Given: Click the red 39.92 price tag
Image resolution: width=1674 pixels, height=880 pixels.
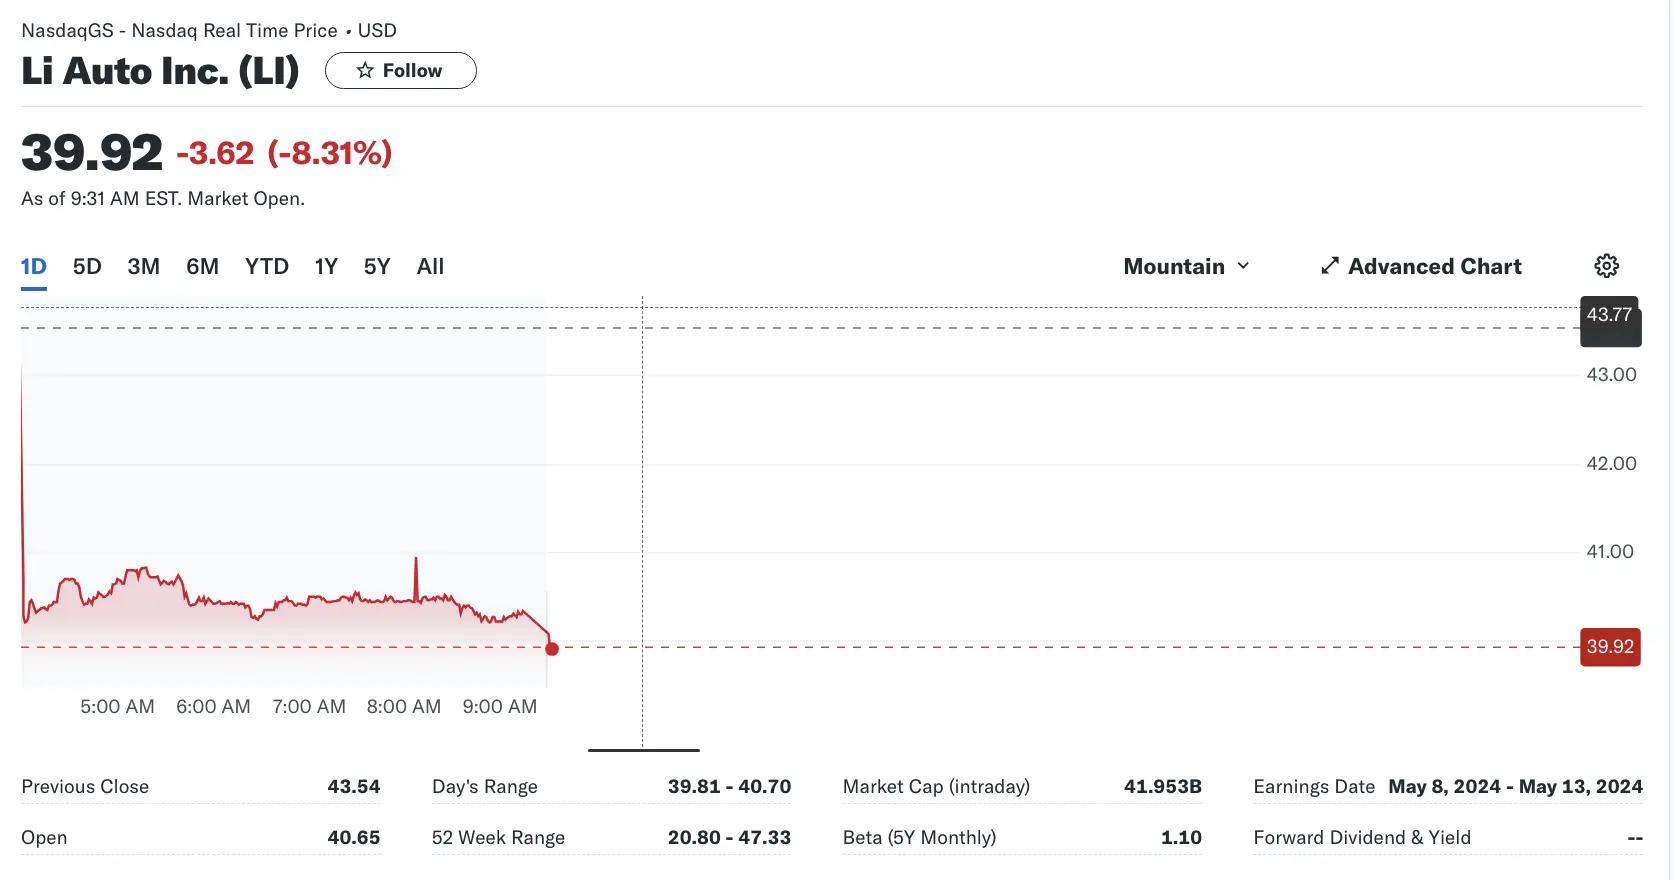Looking at the screenshot, I should 1610,647.
